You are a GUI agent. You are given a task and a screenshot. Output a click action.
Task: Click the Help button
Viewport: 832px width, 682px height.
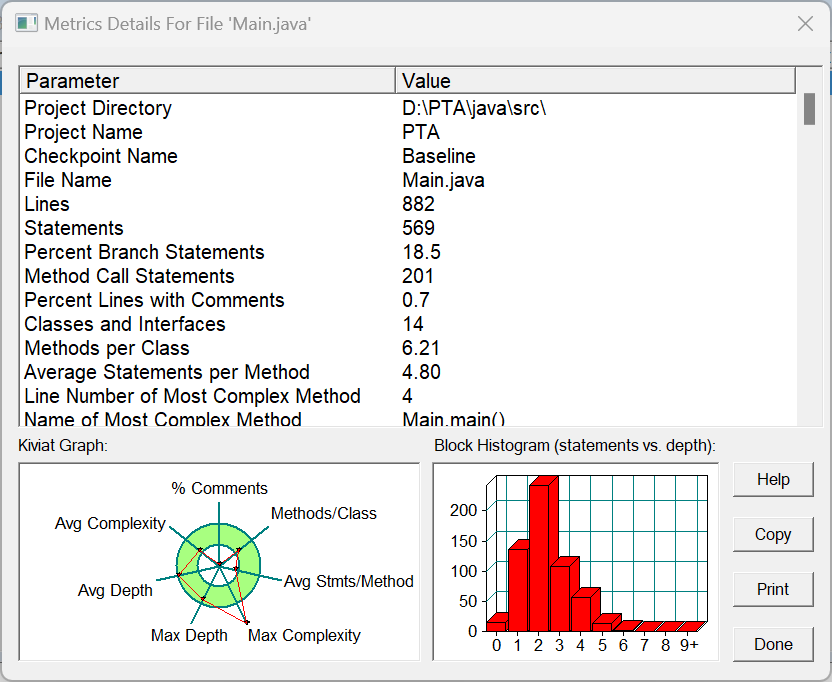pyautogui.click(x=773, y=479)
